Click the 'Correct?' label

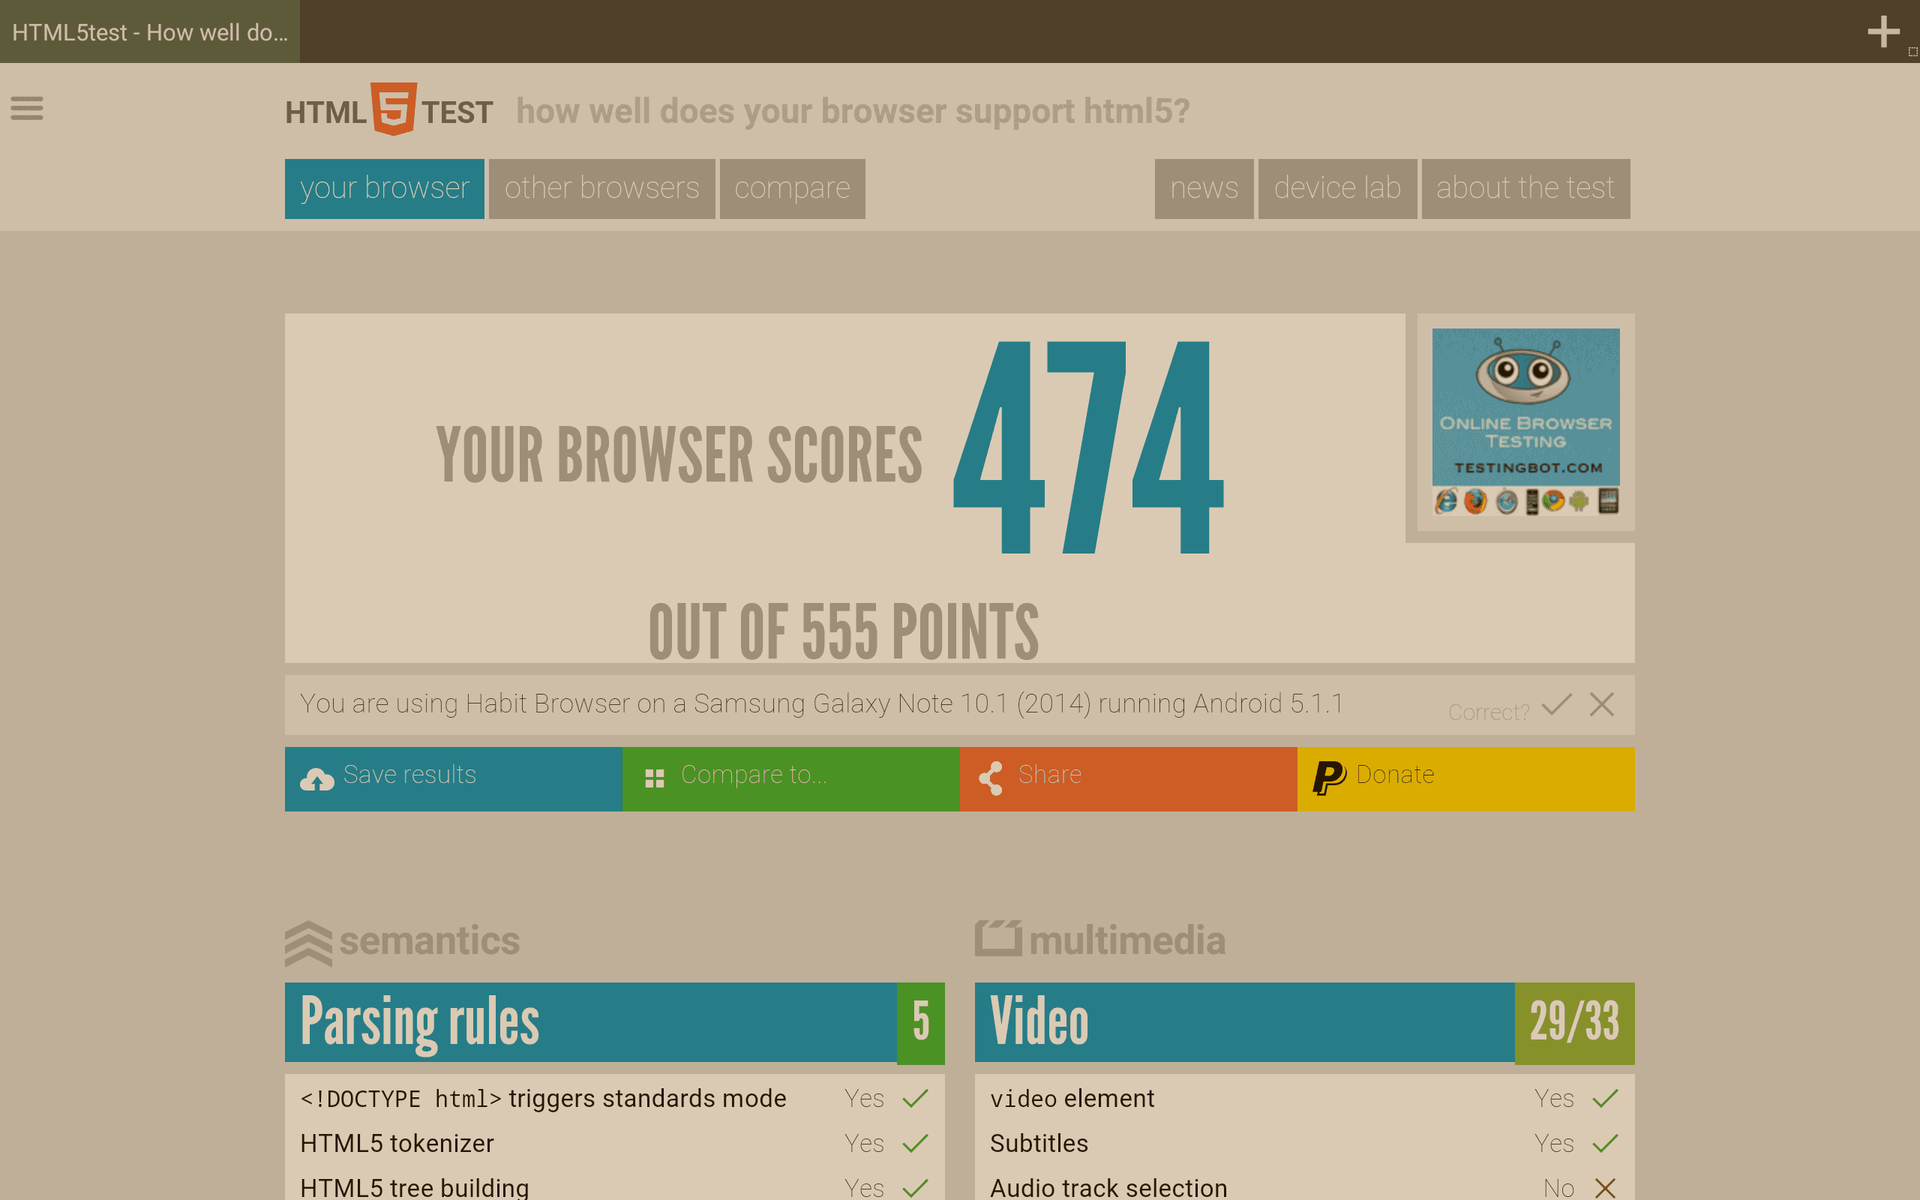tap(1488, 712)
